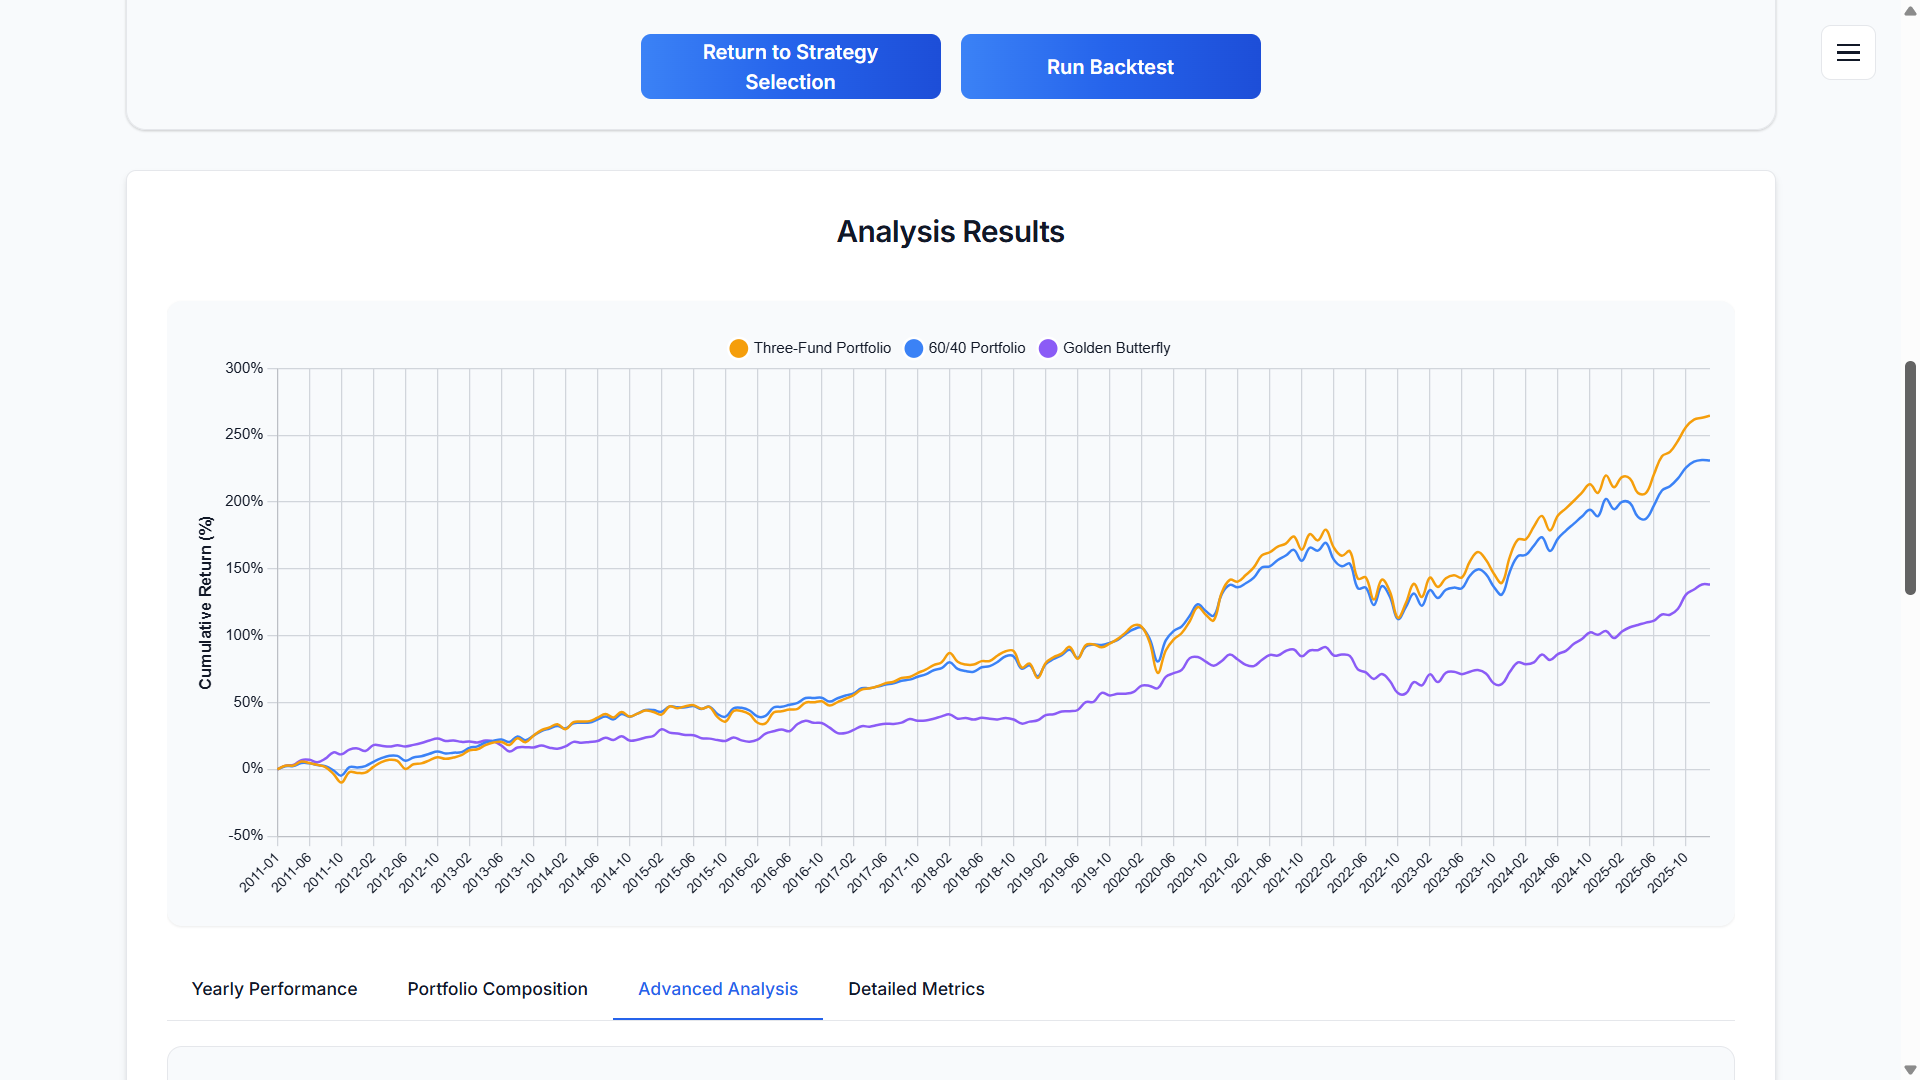Click the blue 60/40 legend circle

914,348
